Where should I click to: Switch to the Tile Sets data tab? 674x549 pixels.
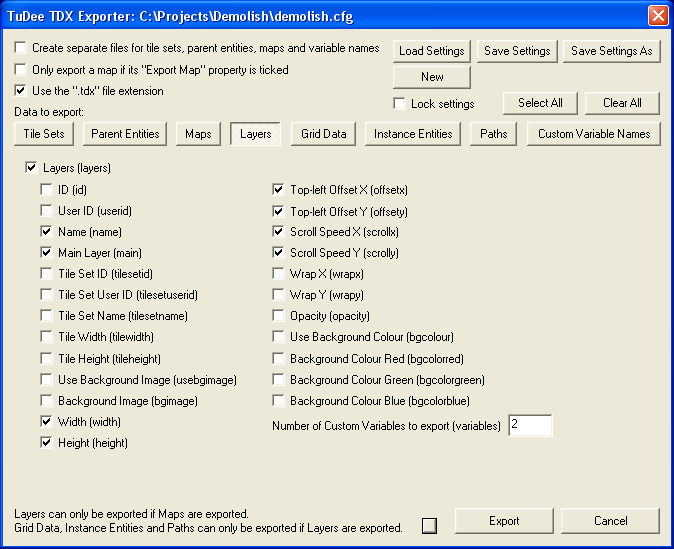(x=44, y=134)
